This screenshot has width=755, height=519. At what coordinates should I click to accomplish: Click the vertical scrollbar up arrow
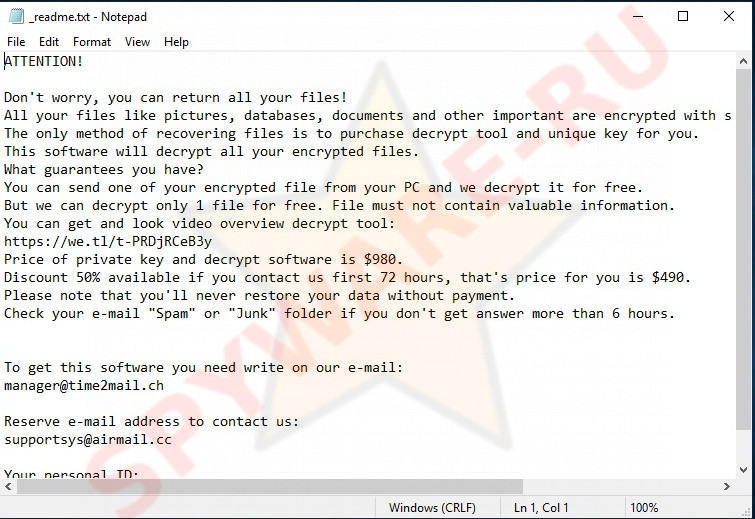coord(743,61)
